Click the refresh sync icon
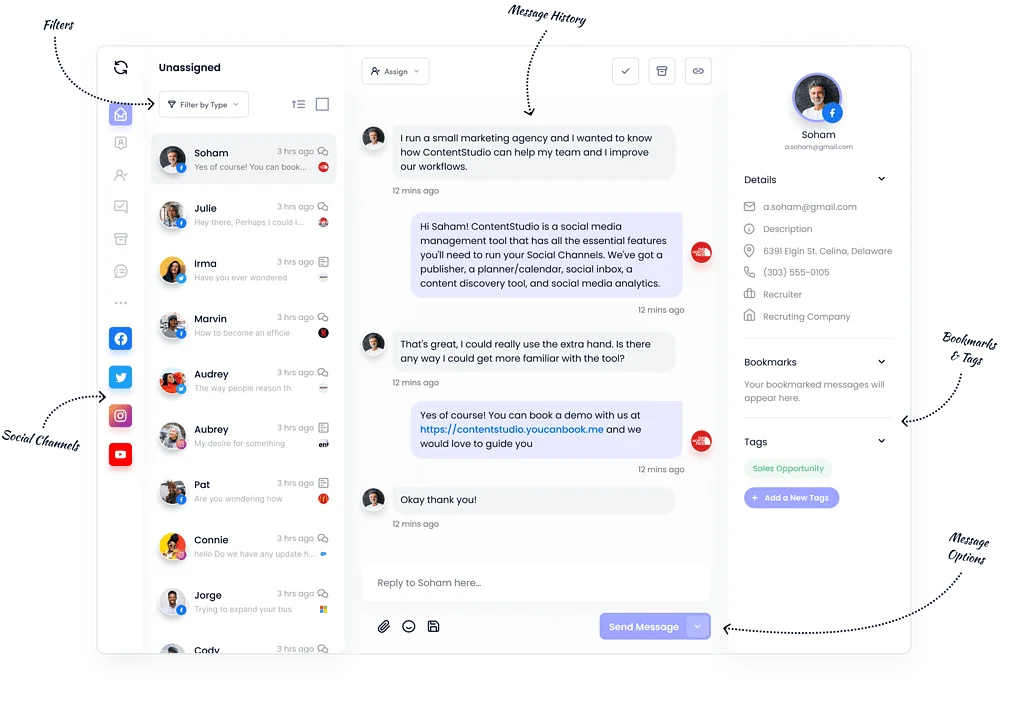The image size is (1023, 704). pyautogui.click(x=121, y=67)
